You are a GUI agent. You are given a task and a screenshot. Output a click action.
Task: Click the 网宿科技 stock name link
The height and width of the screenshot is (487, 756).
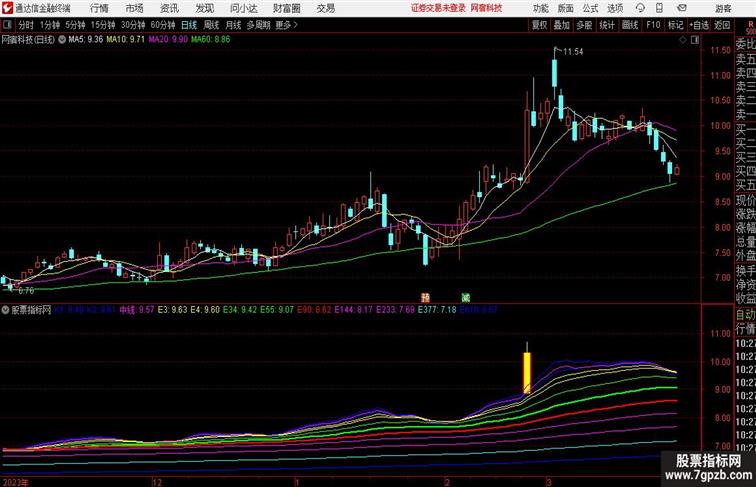(486, 8)
